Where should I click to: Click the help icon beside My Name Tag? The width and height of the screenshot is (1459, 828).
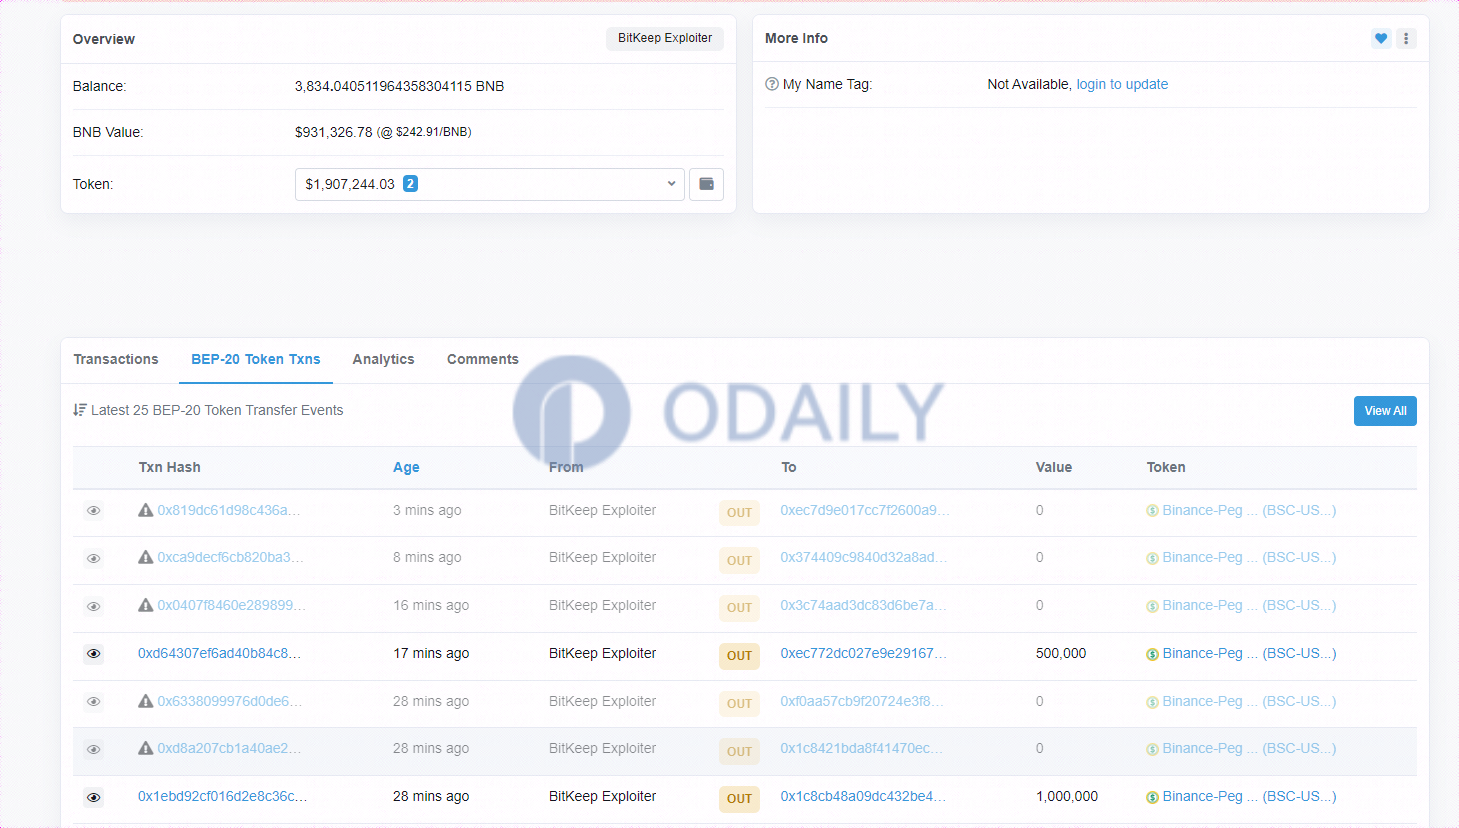772,84
